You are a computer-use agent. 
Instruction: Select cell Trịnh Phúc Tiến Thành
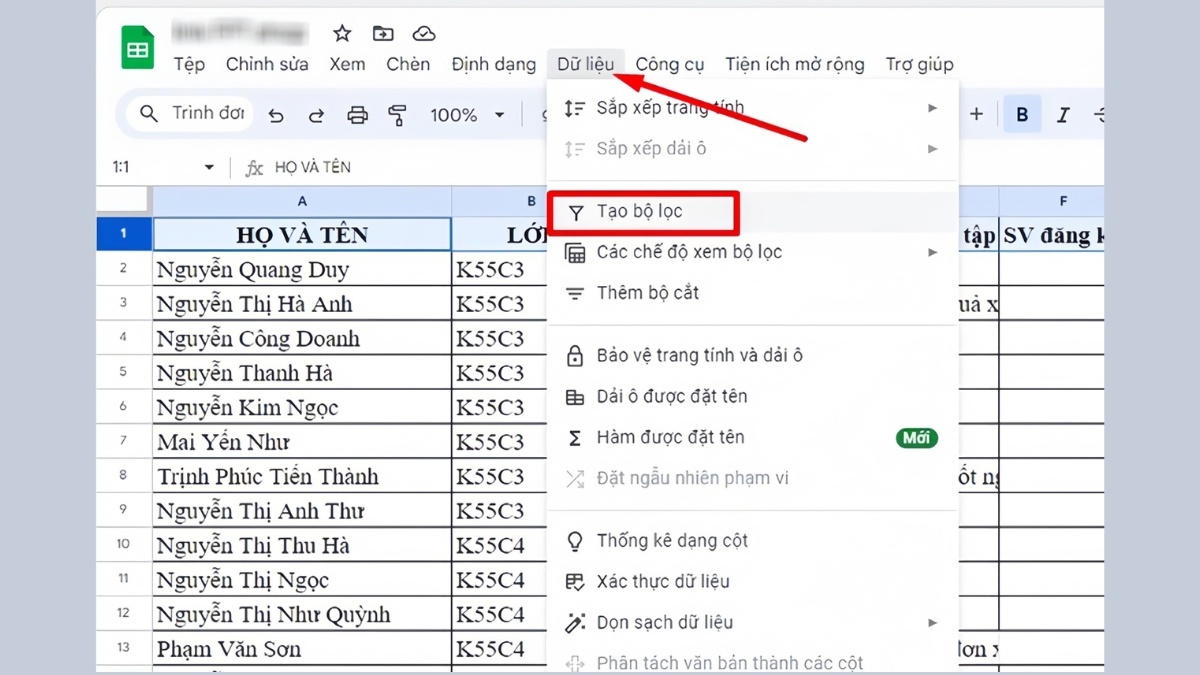[x=302, y=476]
